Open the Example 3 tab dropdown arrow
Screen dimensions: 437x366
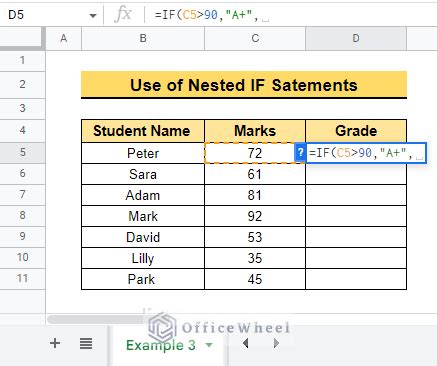coord(209,345)
